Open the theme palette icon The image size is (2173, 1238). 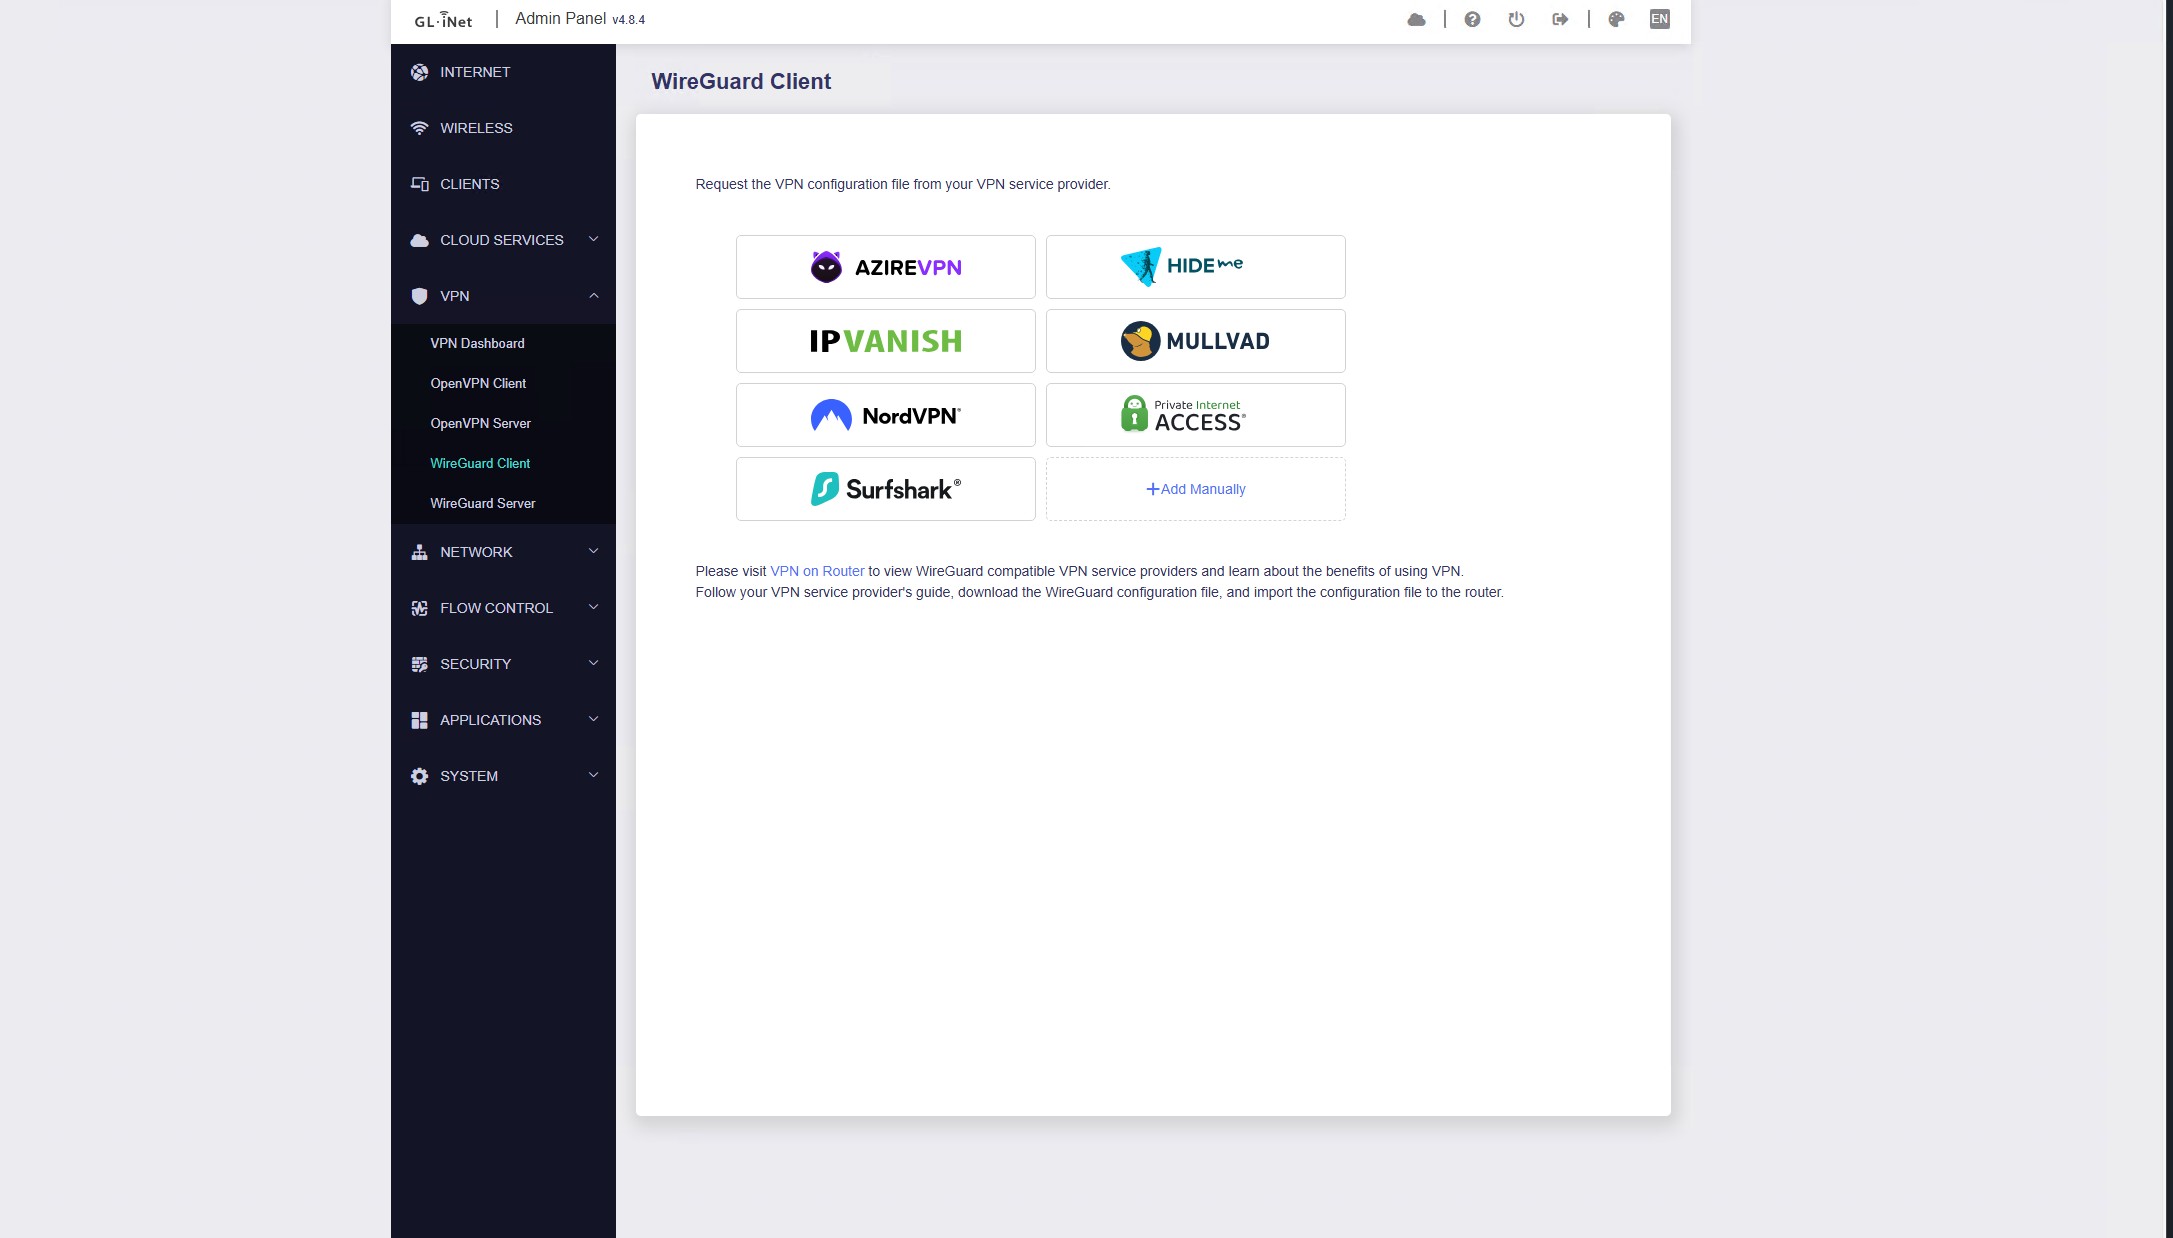pyautogui.click(x=1616, y=19)
